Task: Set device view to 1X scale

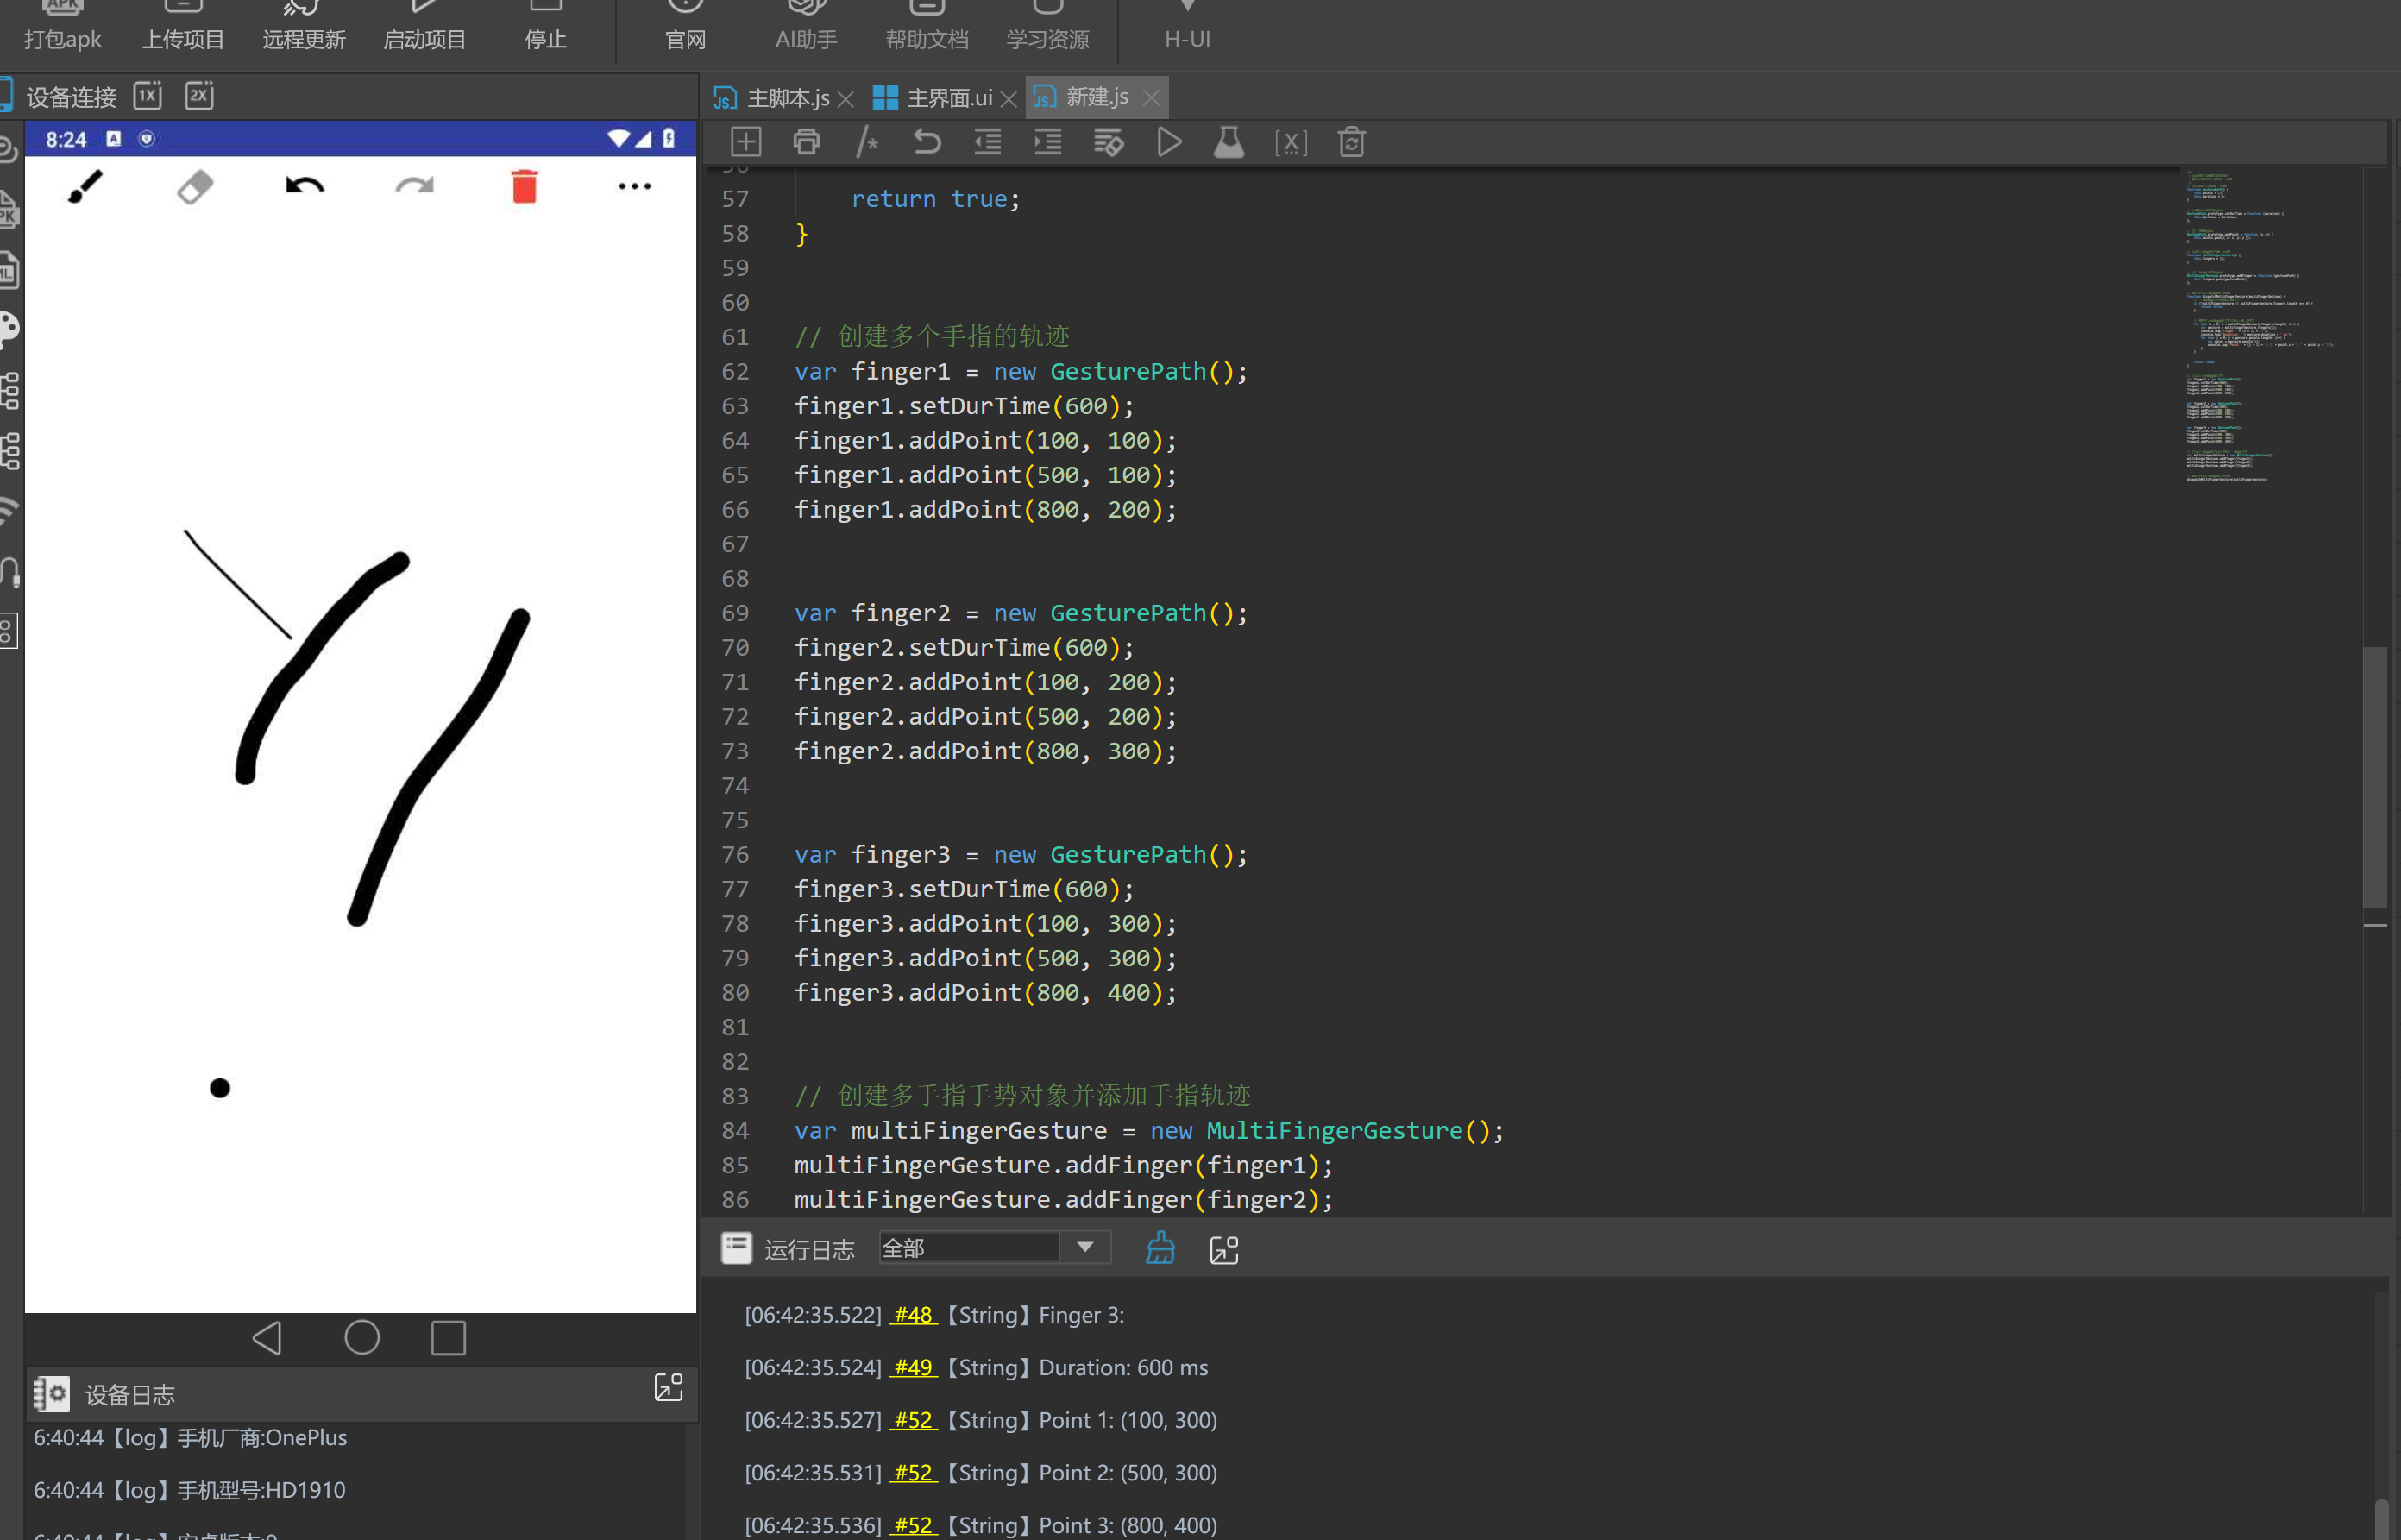Action: 148,96
